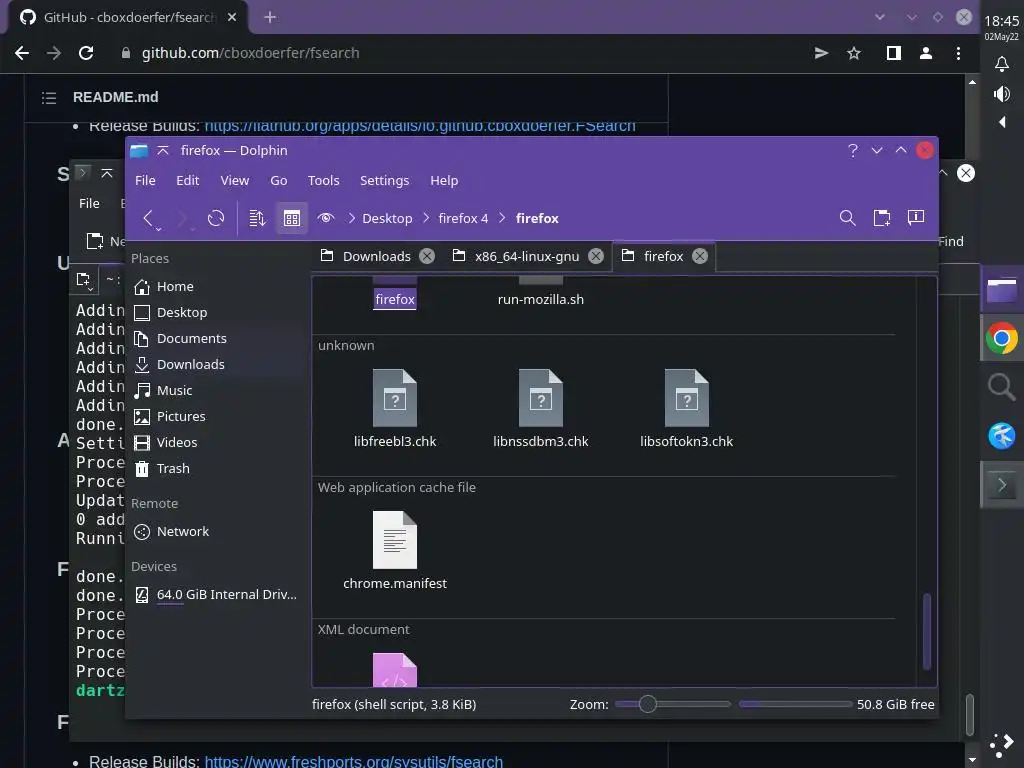Go back in the Chrome browser
Image resolution: width=1024 pixels, height=768 pixels.
(22, 53)
